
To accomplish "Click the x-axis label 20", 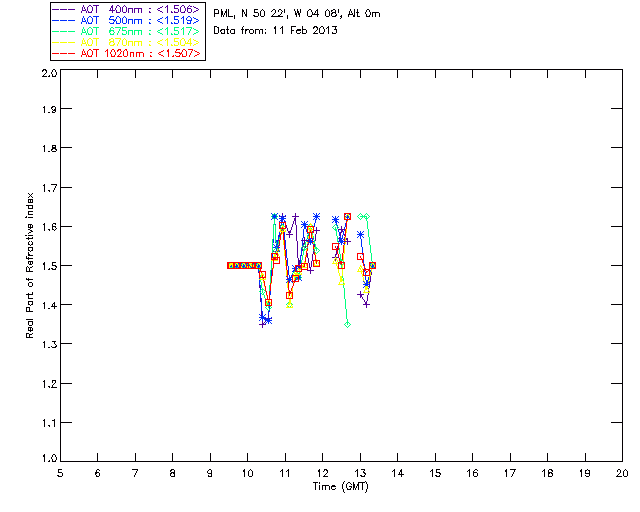I will pyautogui.click(x=622, y=473).
